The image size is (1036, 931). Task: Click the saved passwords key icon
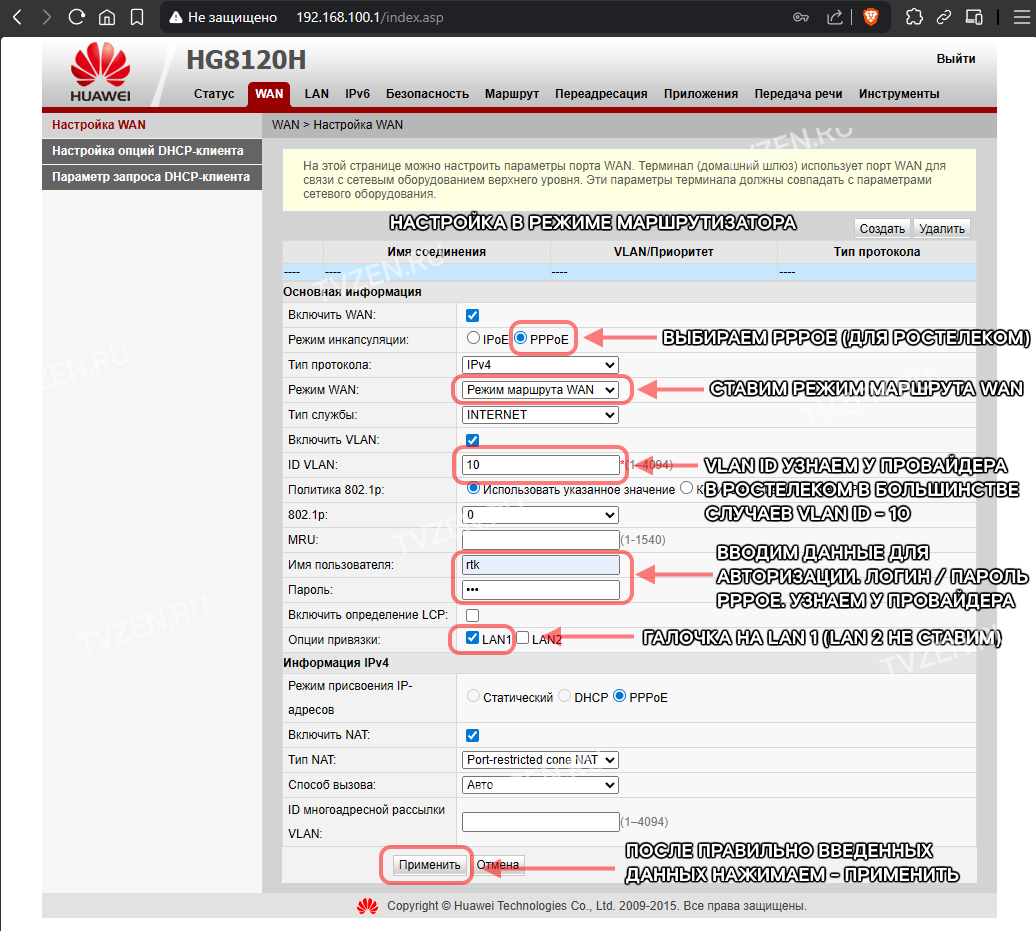(801, 17)
